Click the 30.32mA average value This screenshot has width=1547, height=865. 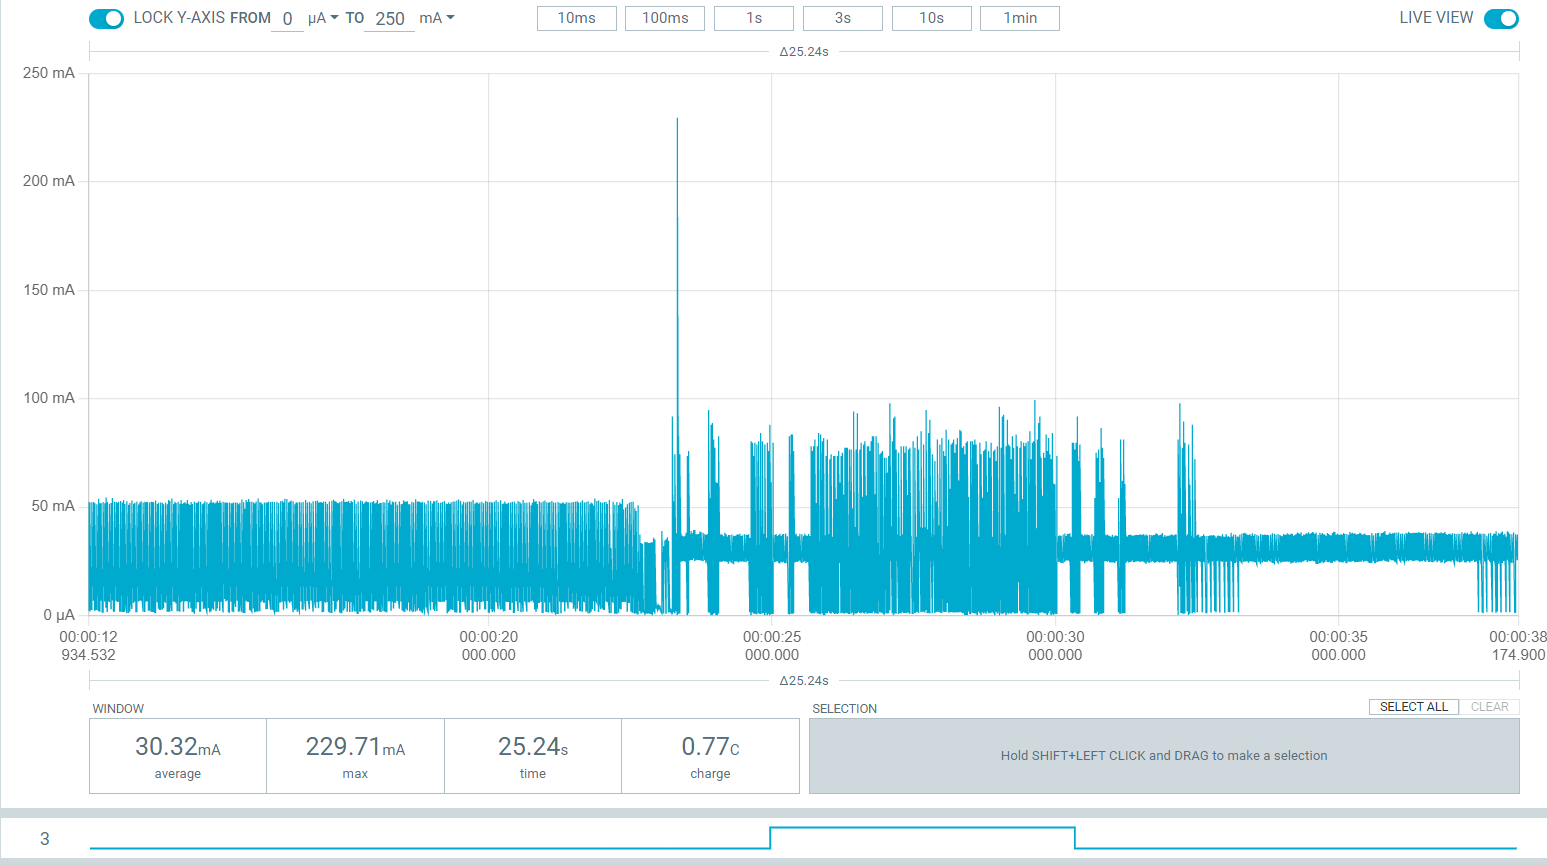point(178,747)
